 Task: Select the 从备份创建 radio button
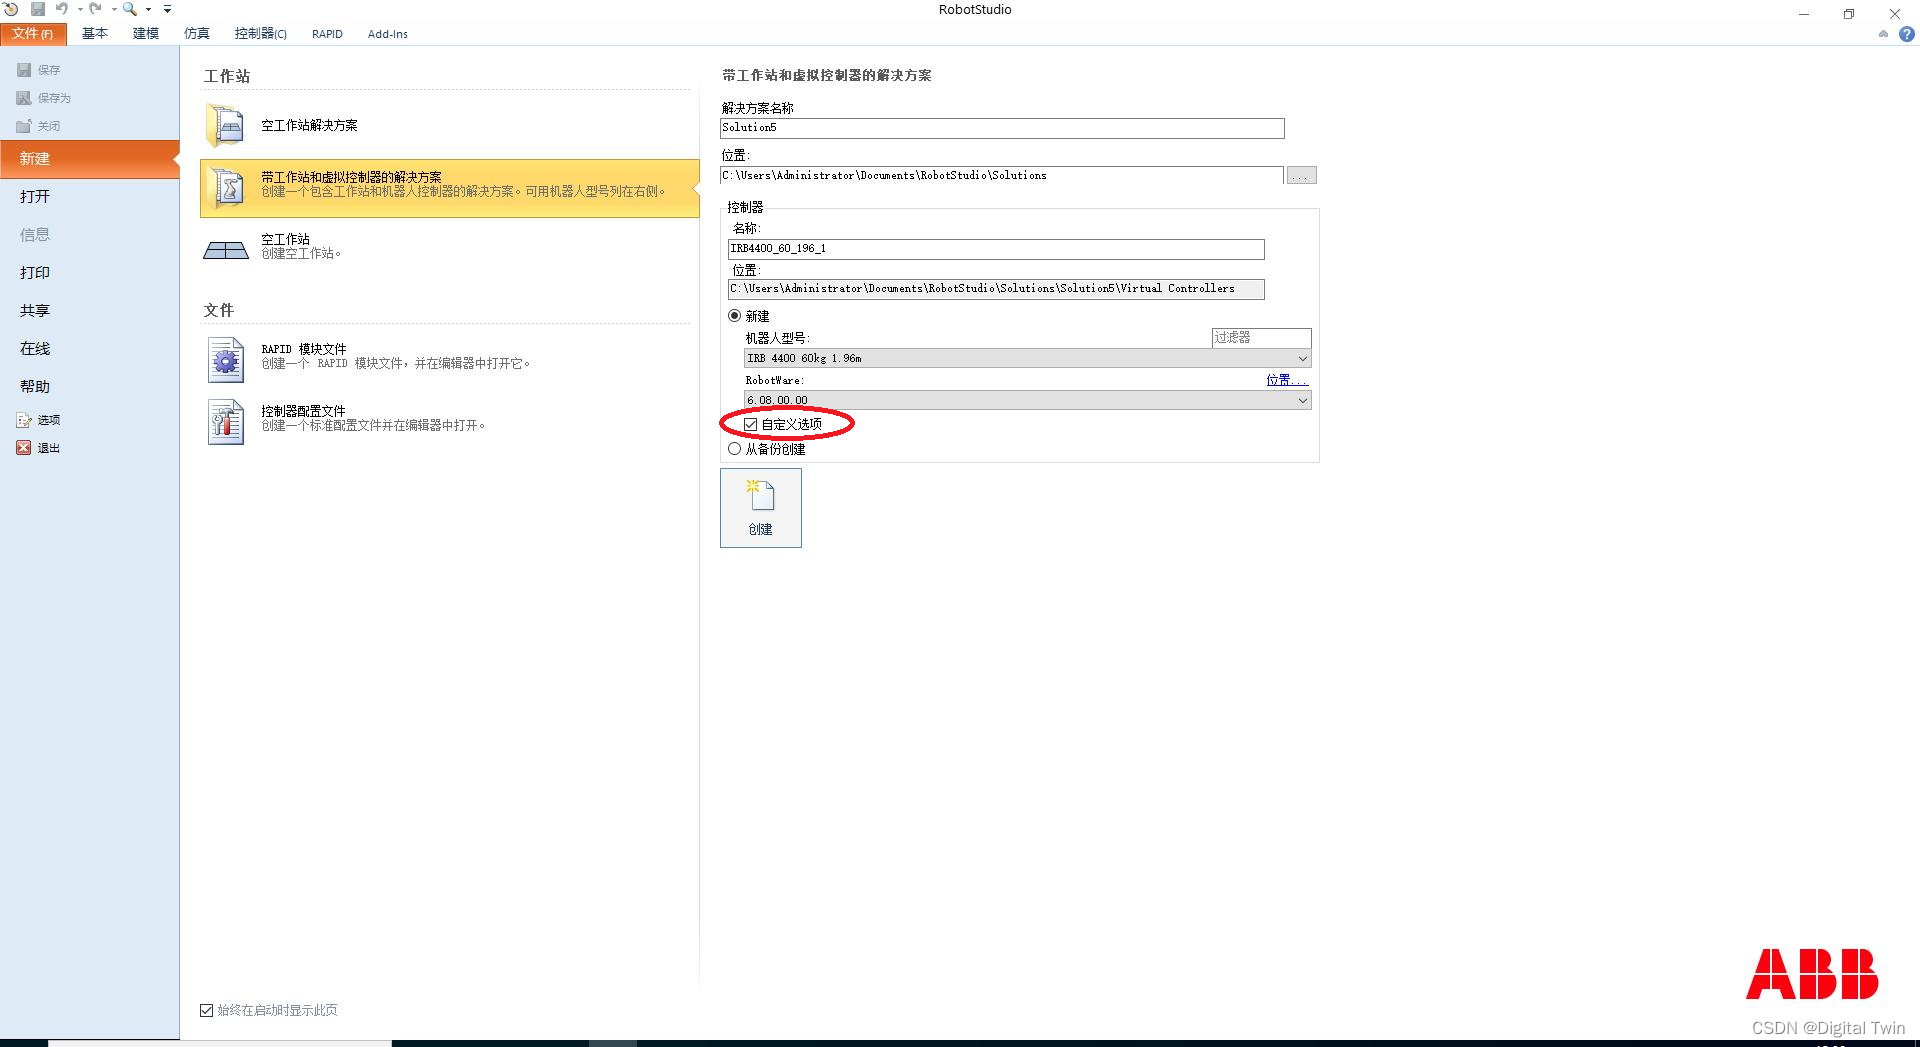[735, 449]
